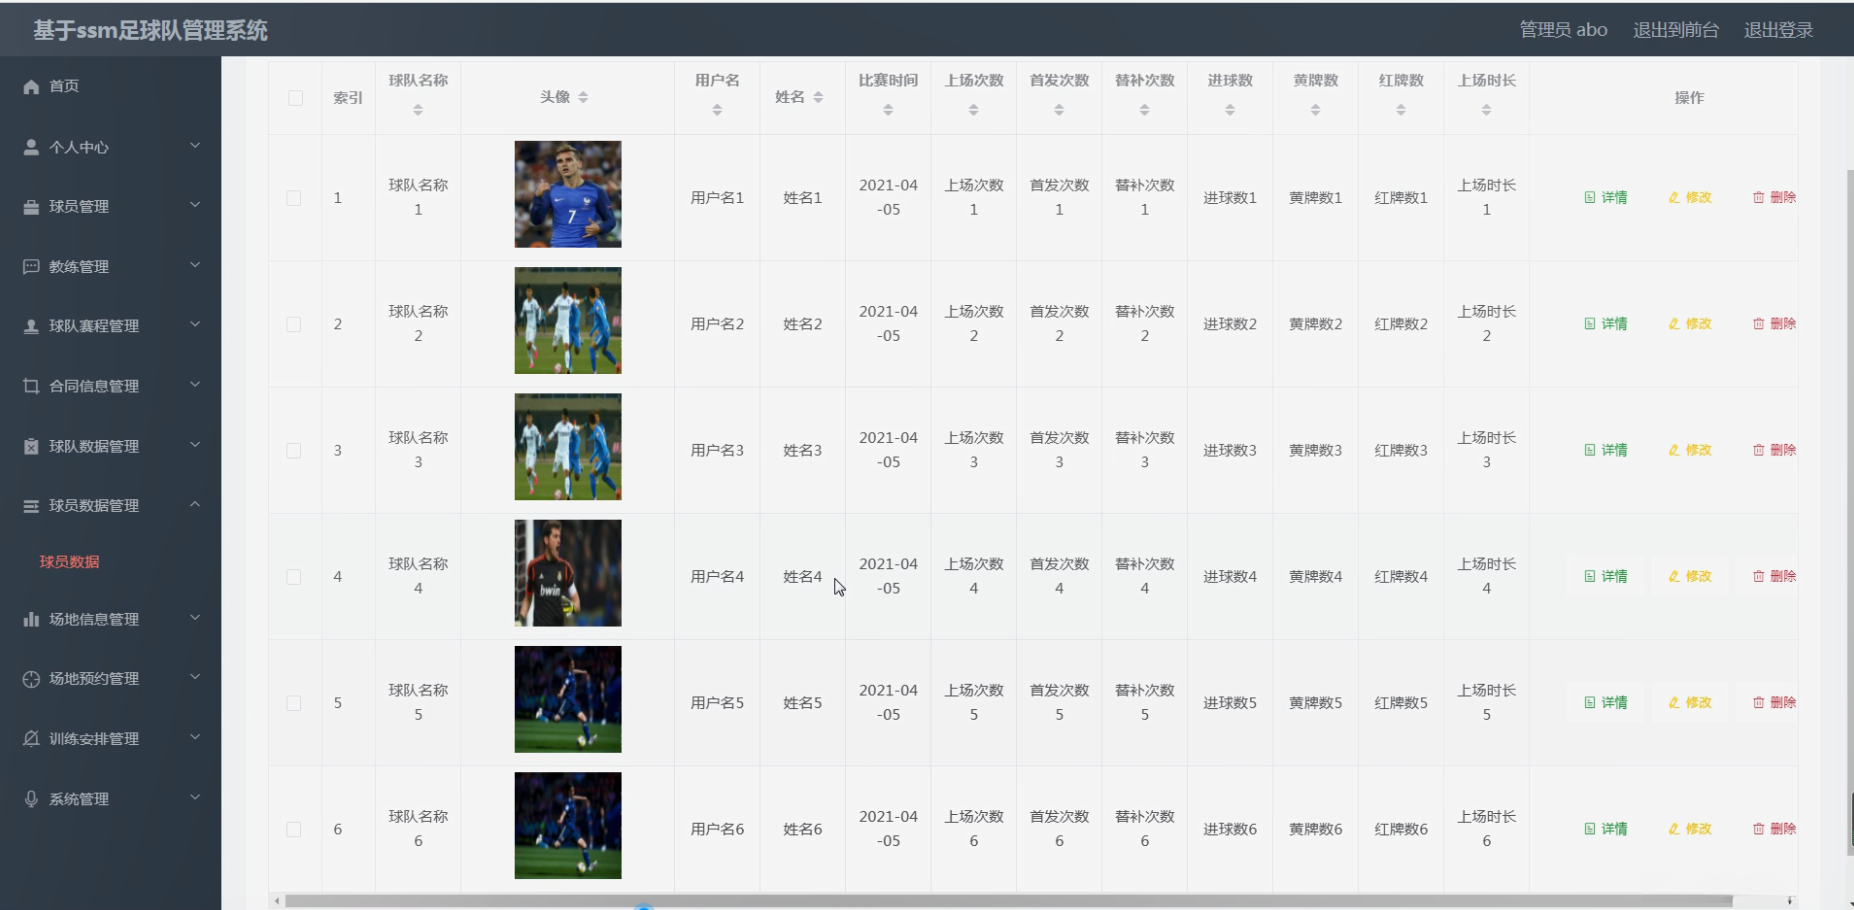Click 退出登录 link in top bar
Screen dimensions: 1854x910
pyautogui.click(x=1778, y=30)
